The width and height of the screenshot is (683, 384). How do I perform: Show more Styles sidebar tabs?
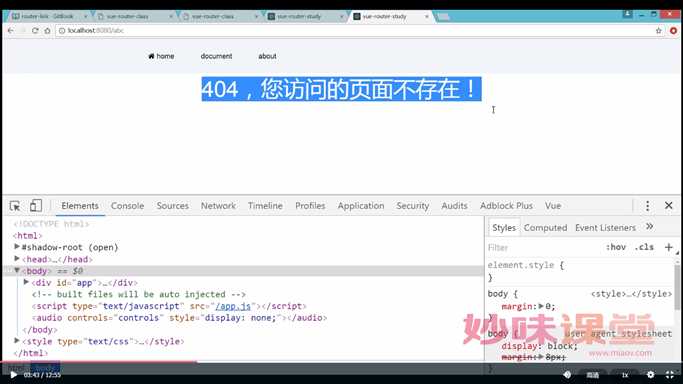649,226
